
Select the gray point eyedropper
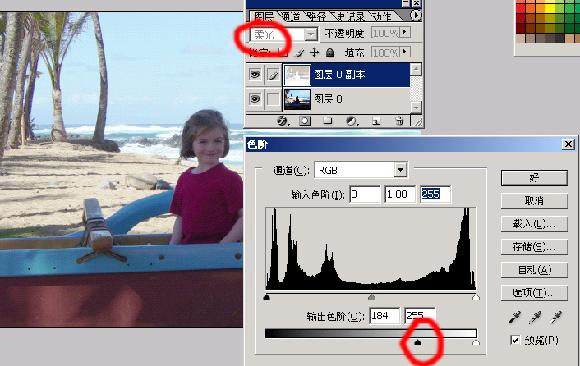click(x=535, y=317)
